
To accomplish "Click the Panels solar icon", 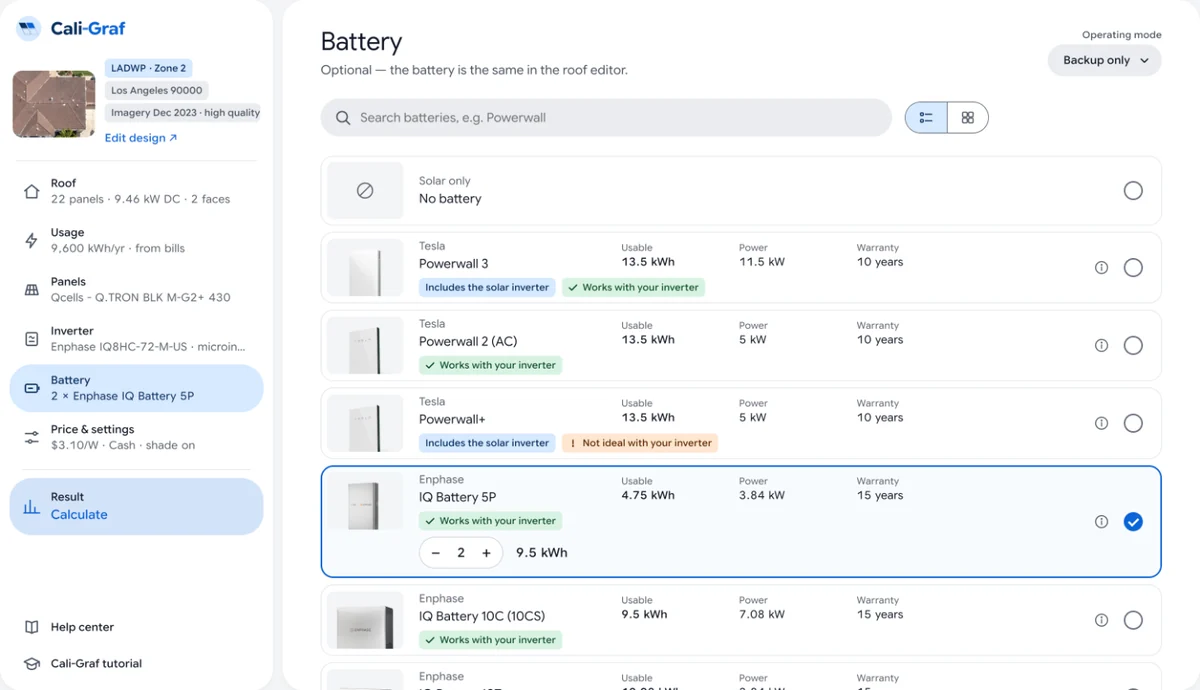I will tap(31, 289).
